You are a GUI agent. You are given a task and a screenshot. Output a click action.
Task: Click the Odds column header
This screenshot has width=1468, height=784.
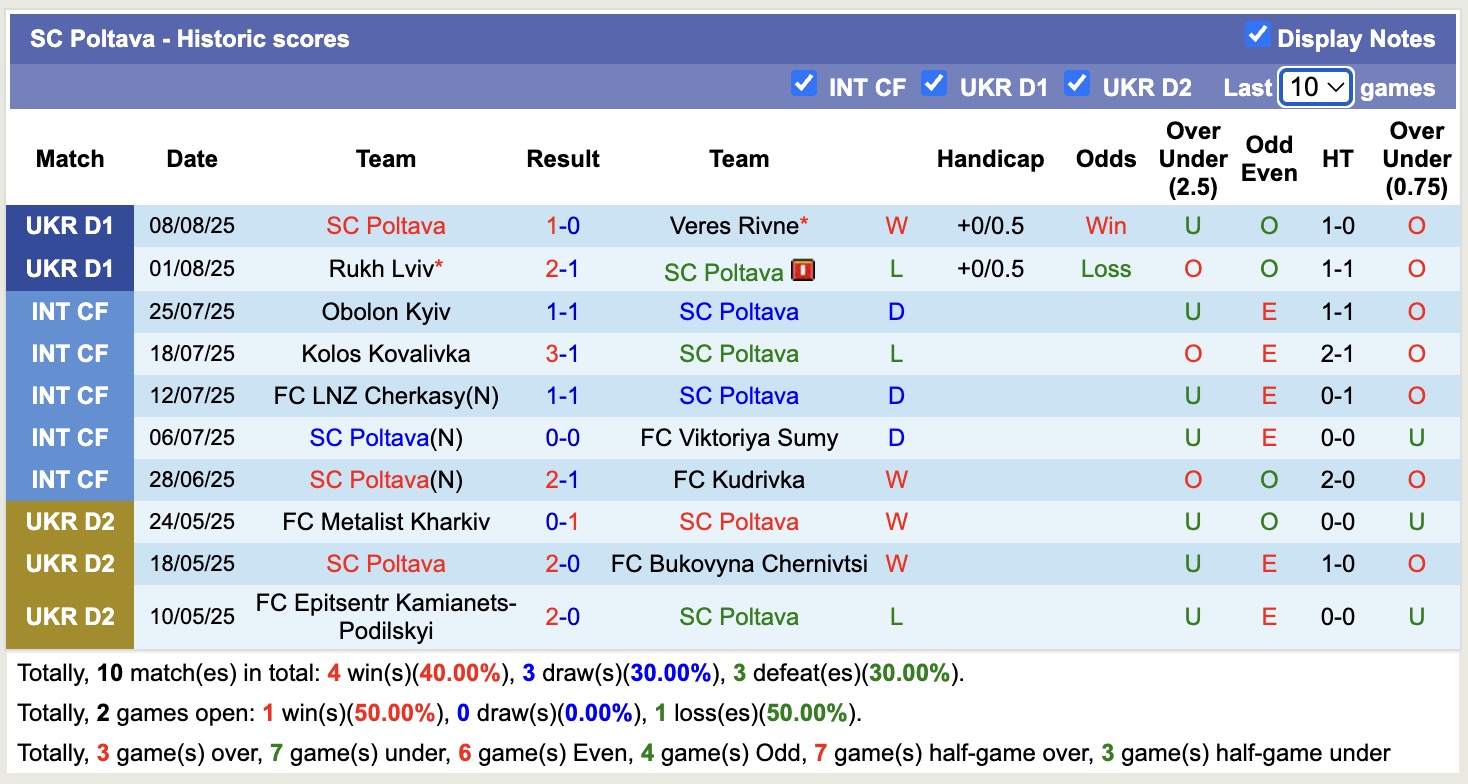tap(1105, 158)
